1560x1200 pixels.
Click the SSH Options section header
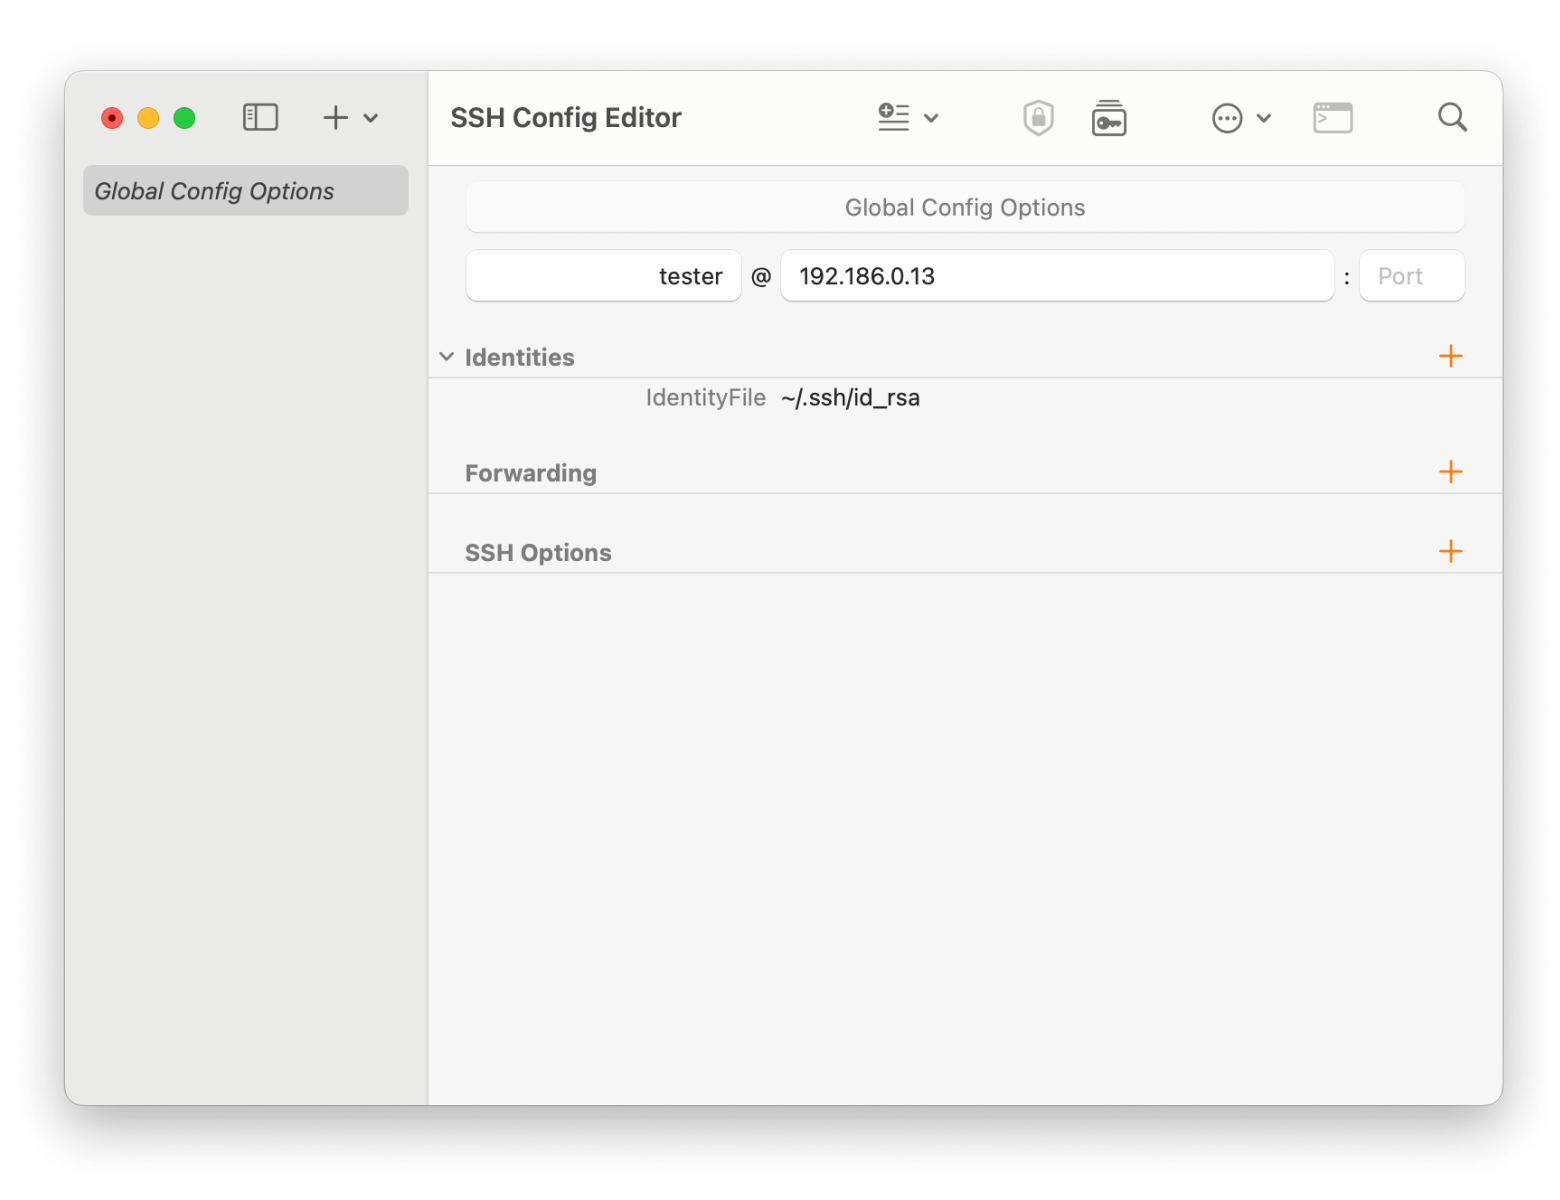click(538, 552)
